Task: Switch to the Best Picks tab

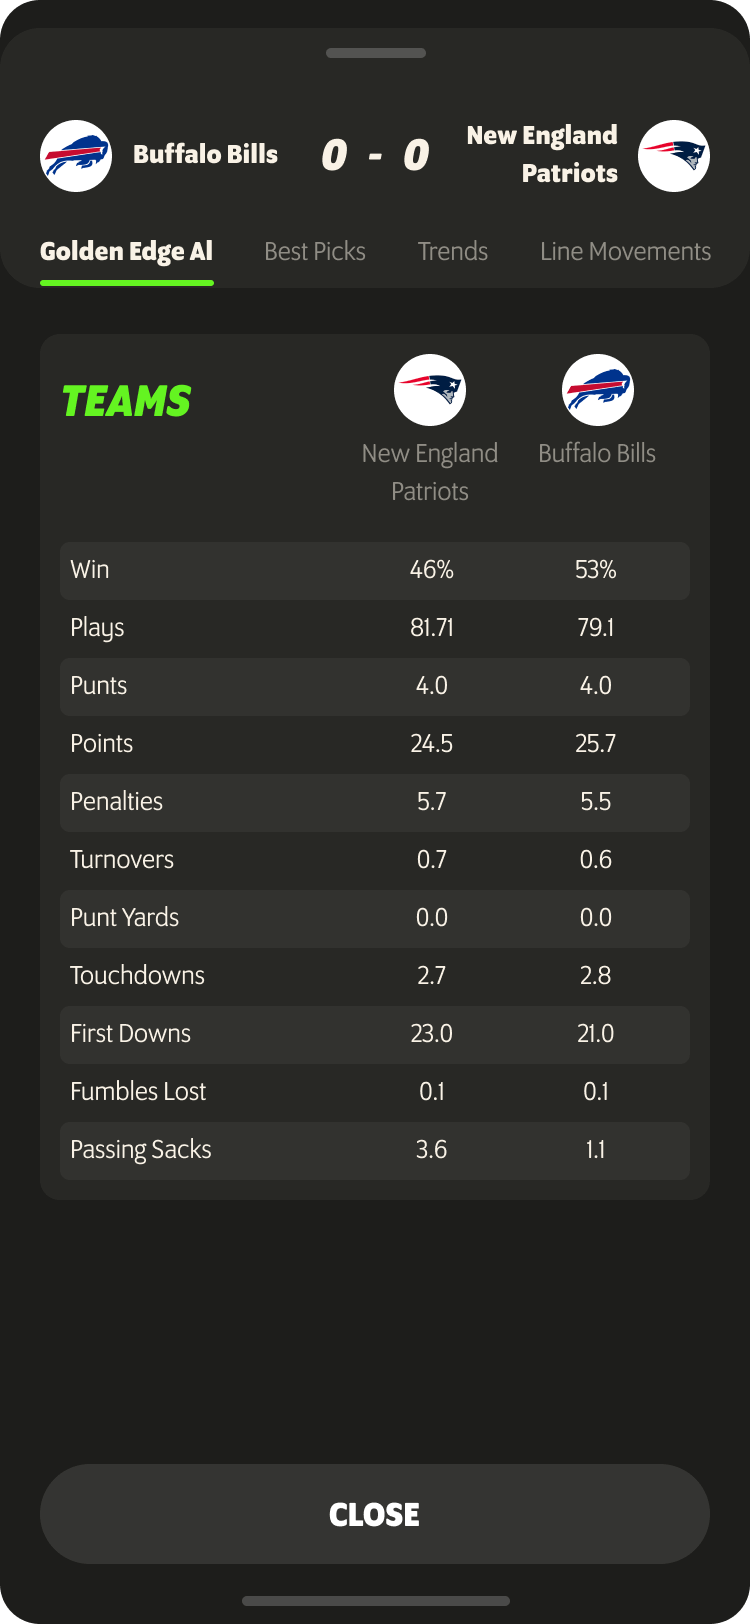Action: 315,252
